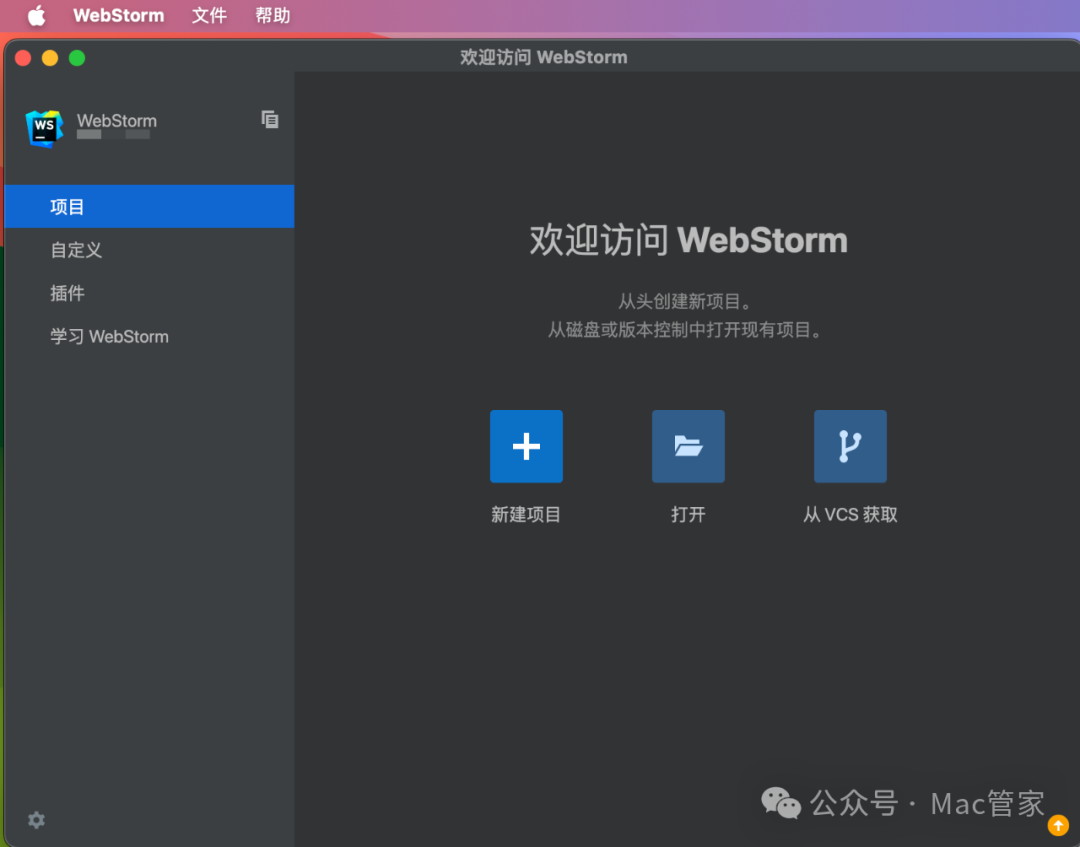Open the WebStorm menu in menu bar
The width and height of the screenshot is (1080, 847).
[118, 15]
